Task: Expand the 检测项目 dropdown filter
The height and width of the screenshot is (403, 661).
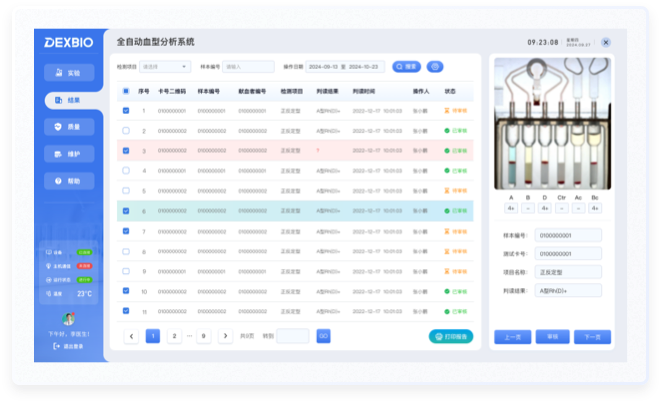Action: click(x=166, y=67)
